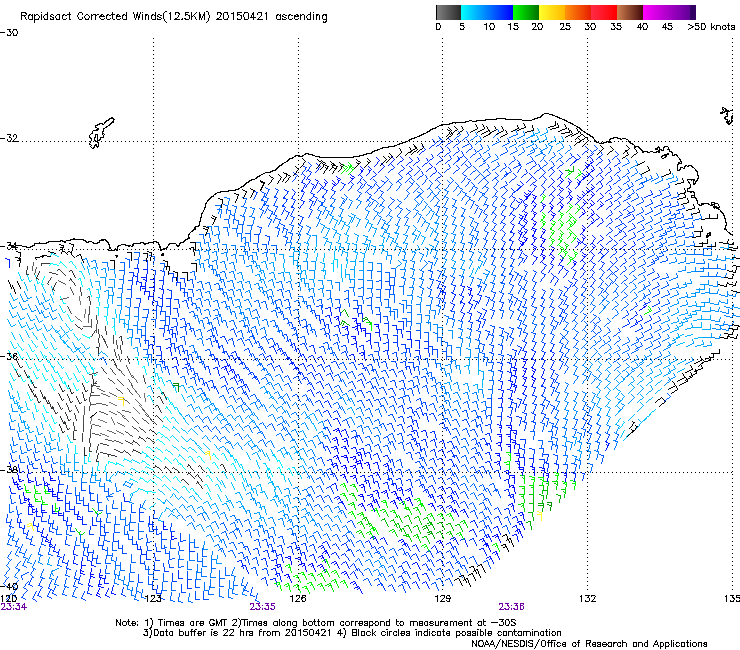Click the NOAA/NESDIS credit line

(589, 643)
